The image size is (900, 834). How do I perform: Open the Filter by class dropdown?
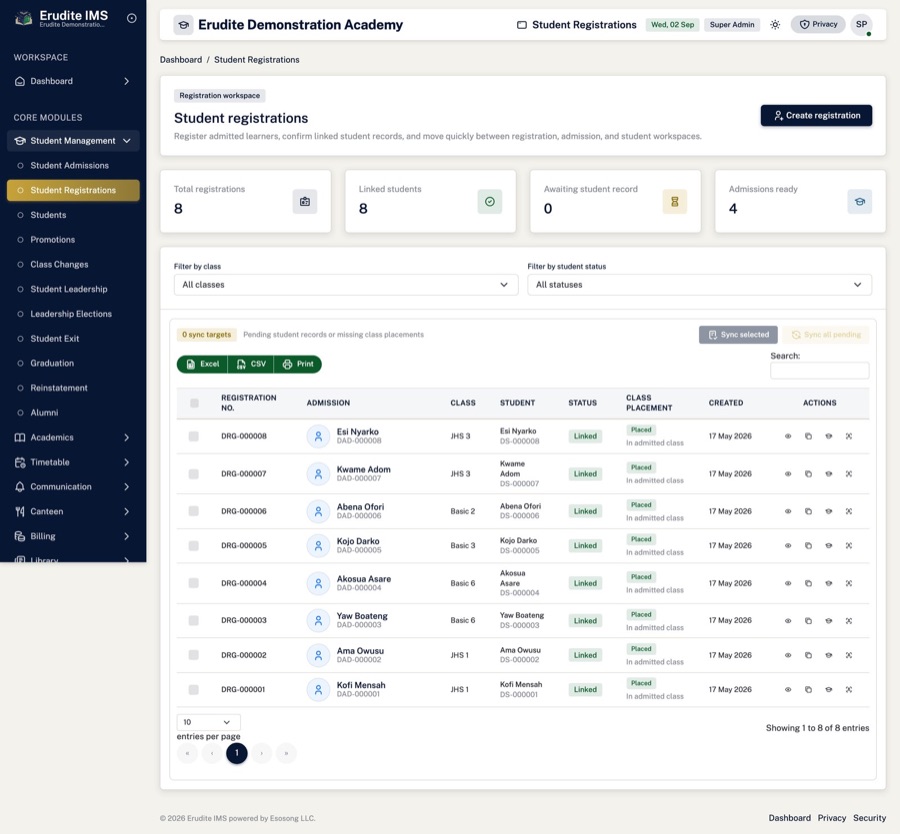click(346, 285)
